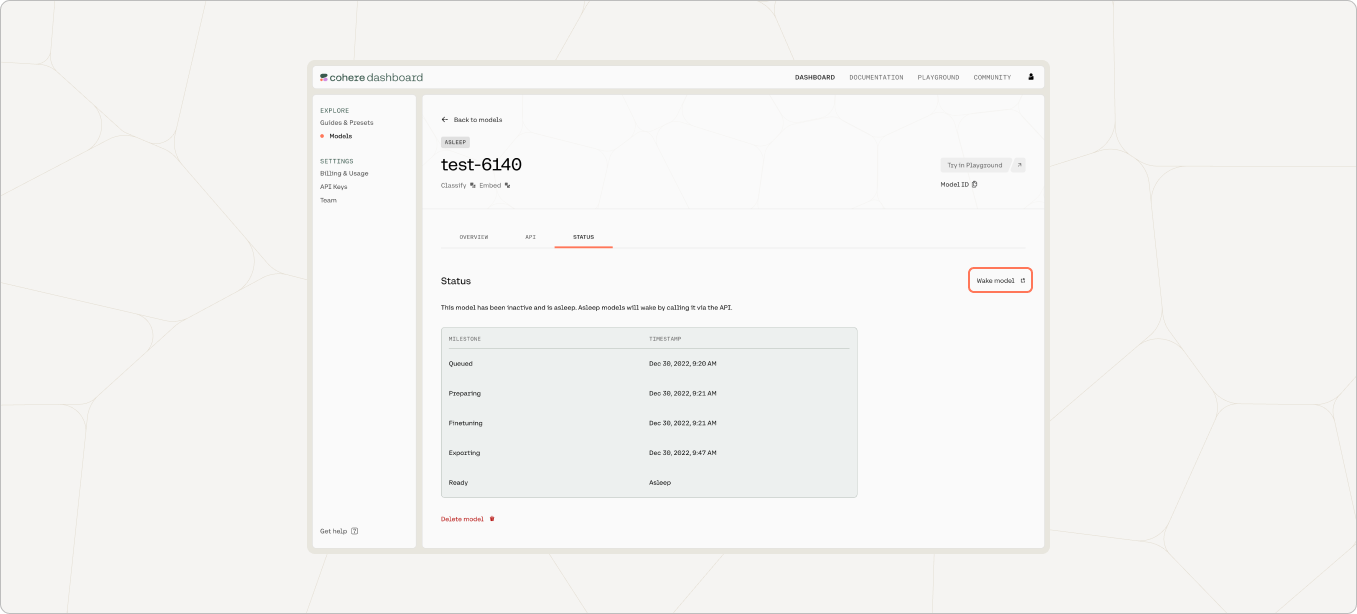
Task: Click the Ready milestone cell
Action: click(x=459, y=483)
